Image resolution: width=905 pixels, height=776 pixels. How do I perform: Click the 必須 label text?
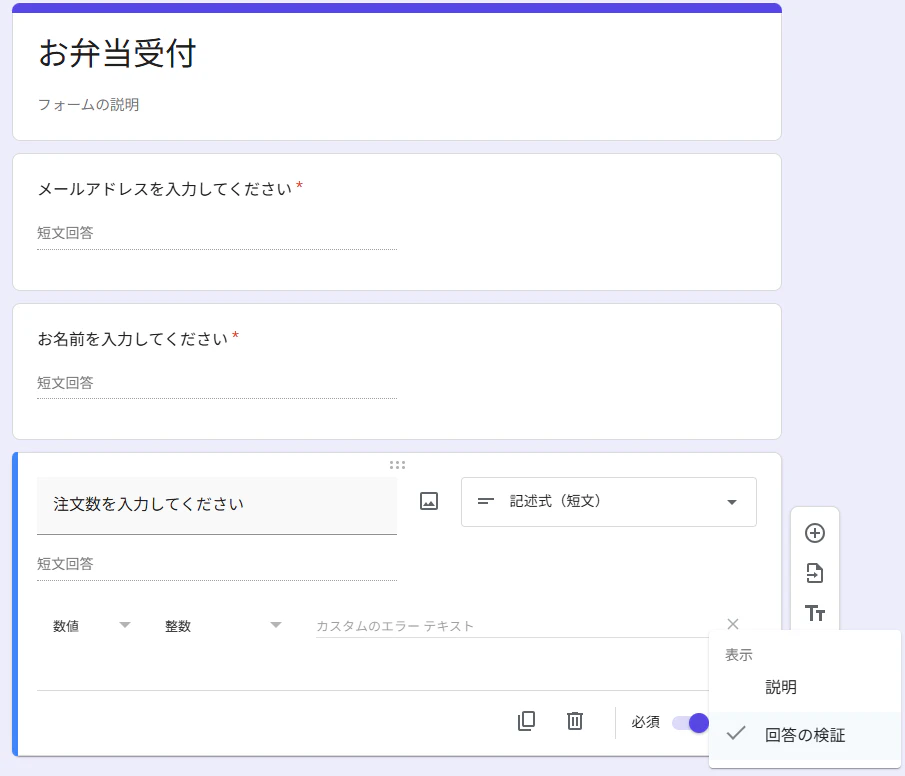pos(645,722)
